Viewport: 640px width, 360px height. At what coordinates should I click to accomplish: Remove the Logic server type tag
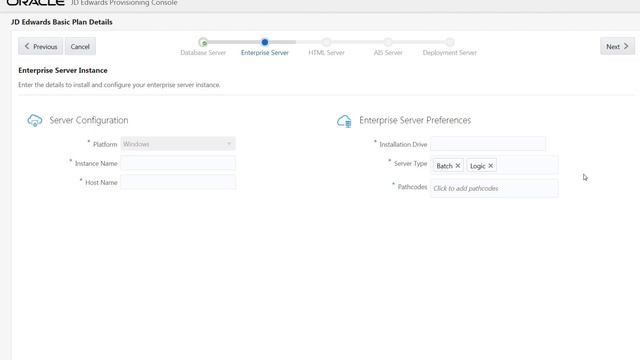pyautogui.click(x=491, y=166)
